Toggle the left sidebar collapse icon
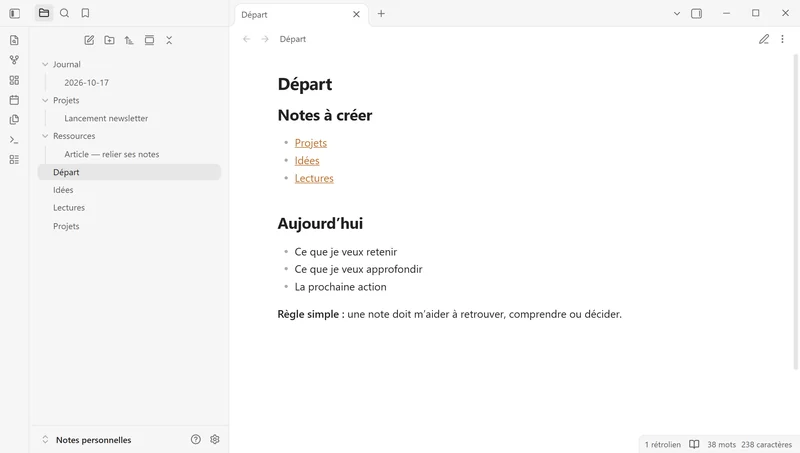This screenshot has height=453, width=800. point(14,13)
